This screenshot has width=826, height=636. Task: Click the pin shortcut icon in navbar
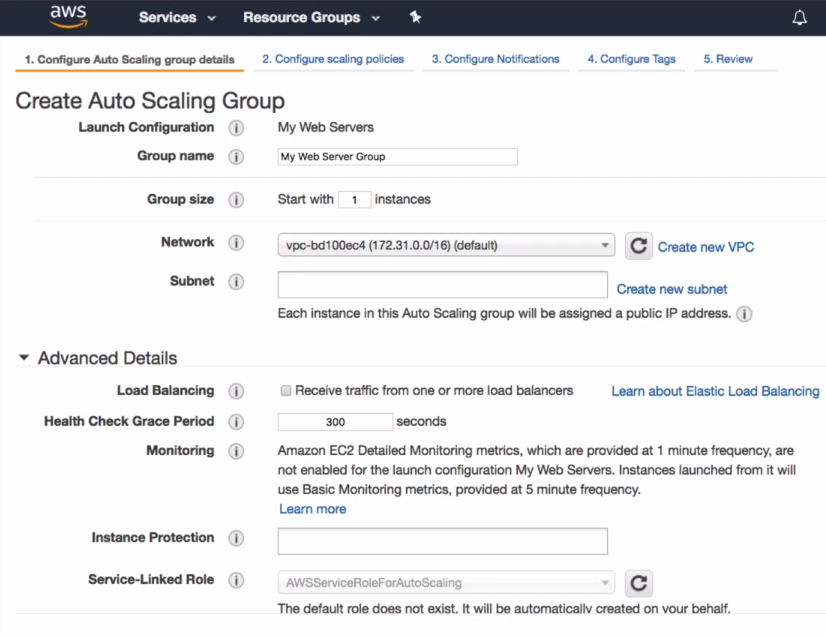[416, 17]
